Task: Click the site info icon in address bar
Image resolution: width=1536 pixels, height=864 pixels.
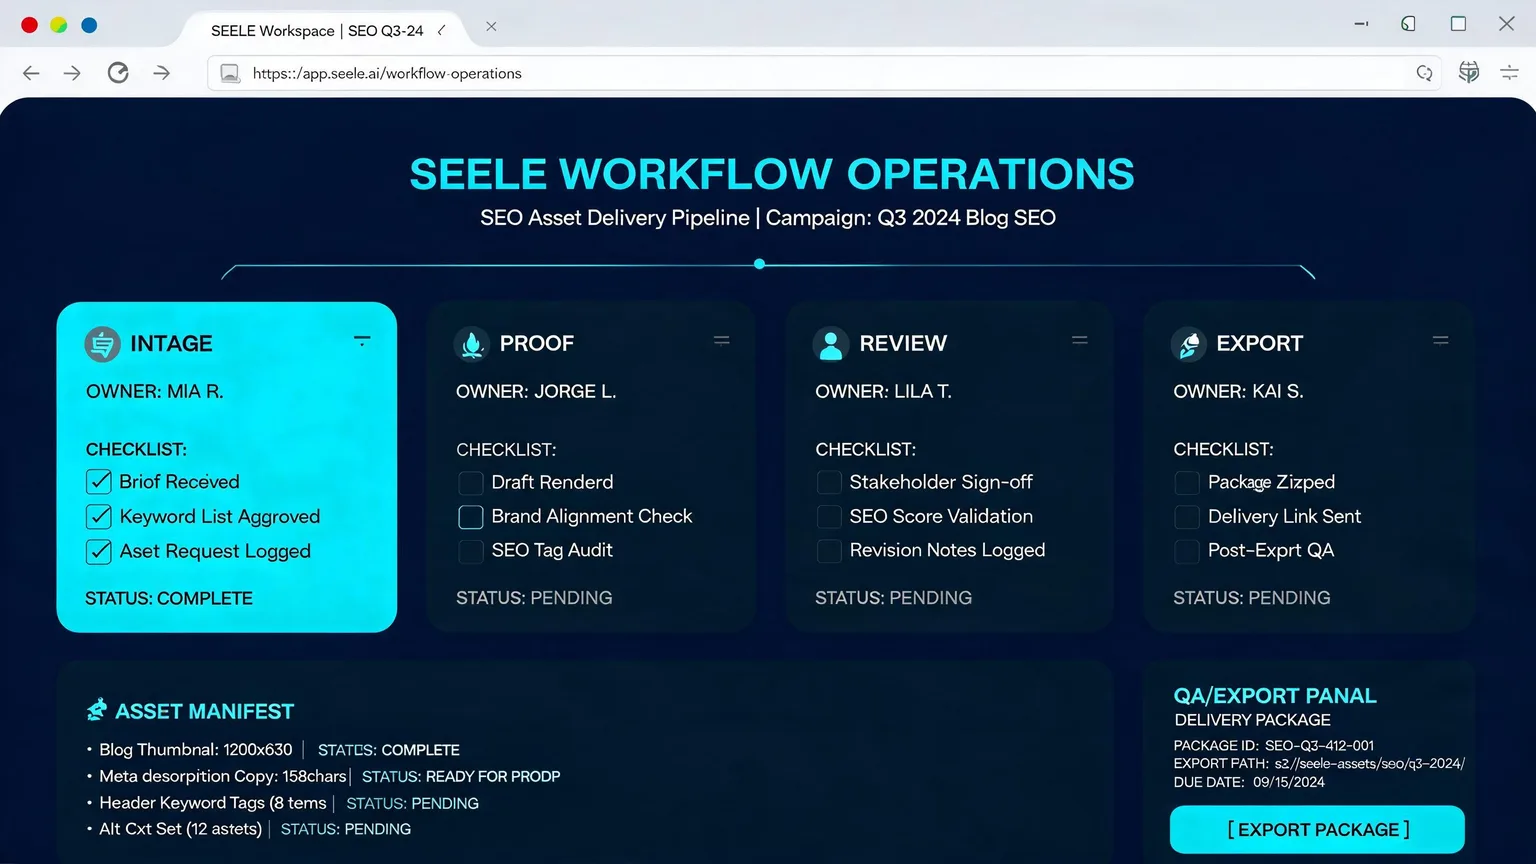Action: click(x=230, y=73)
